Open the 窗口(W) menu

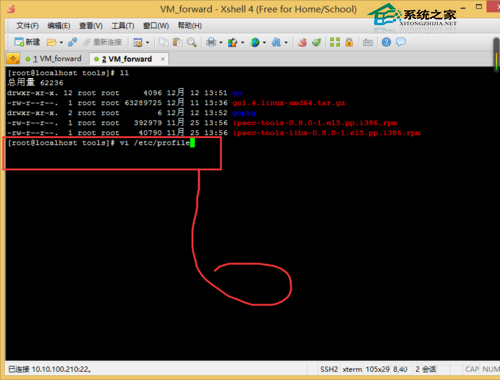tap(156, 26)
